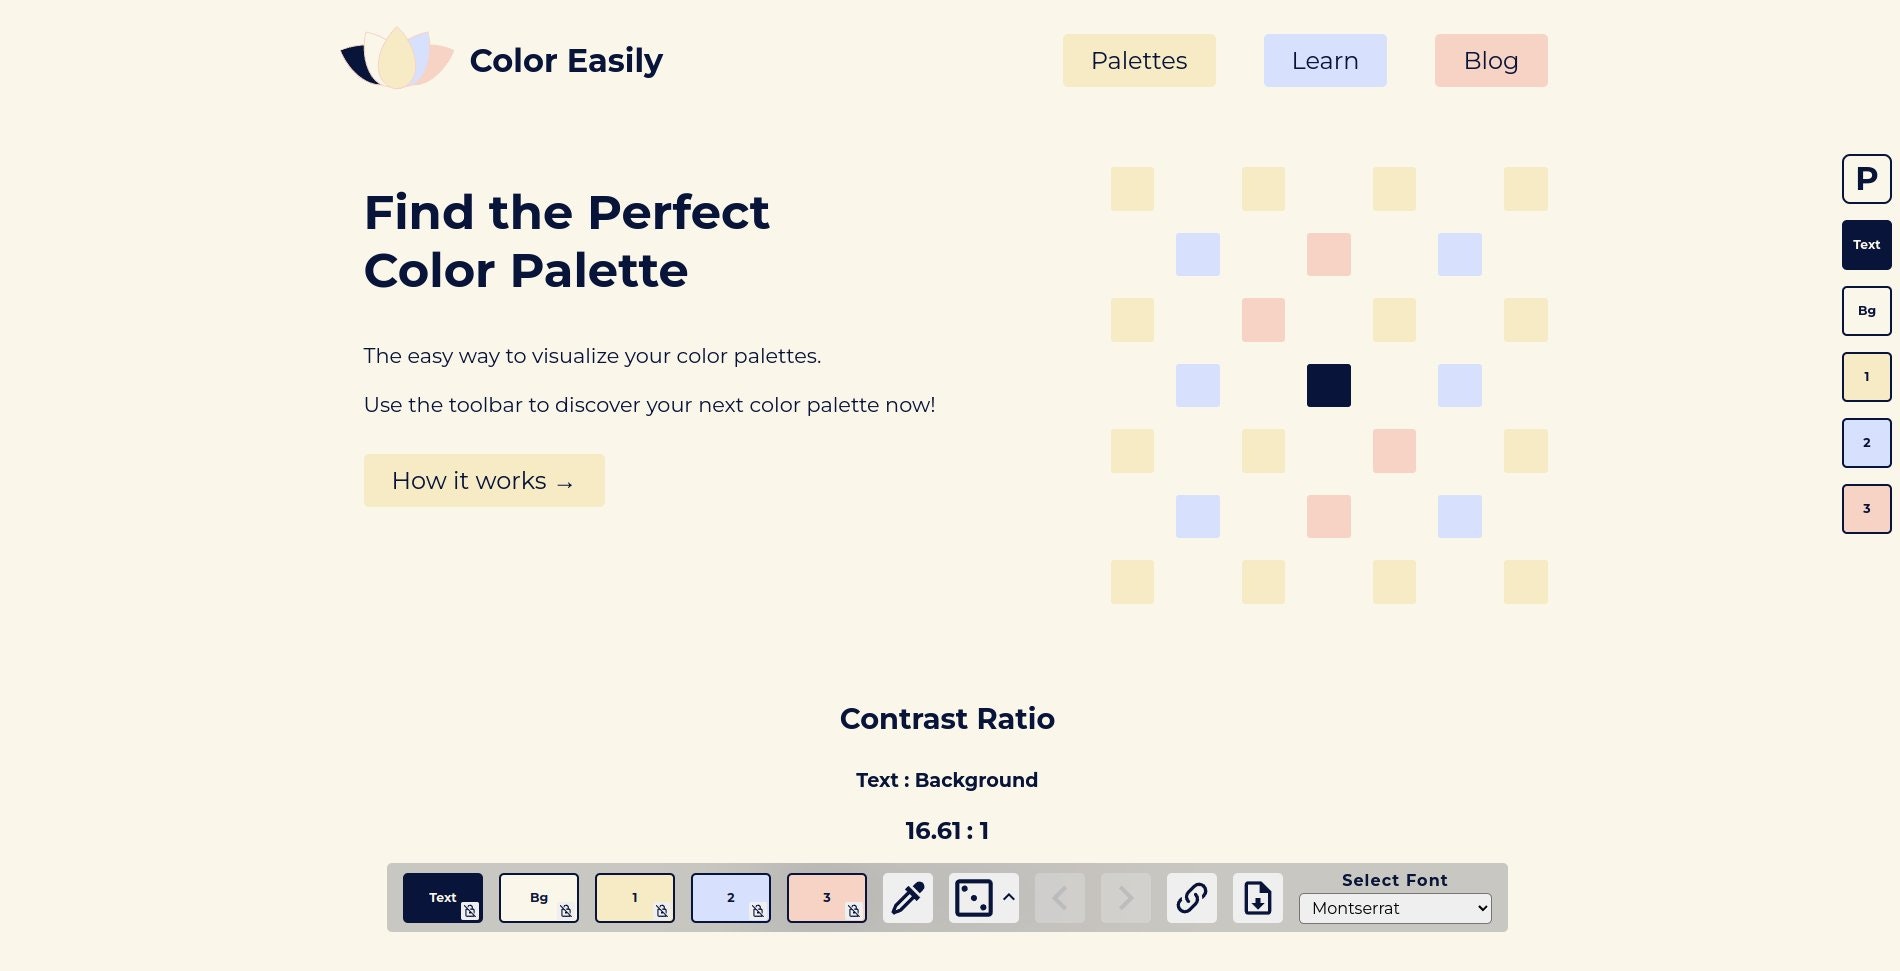Click the copy link chain icon
1900x971 pixels.
pyautogui.click(x=1192, y=898)
